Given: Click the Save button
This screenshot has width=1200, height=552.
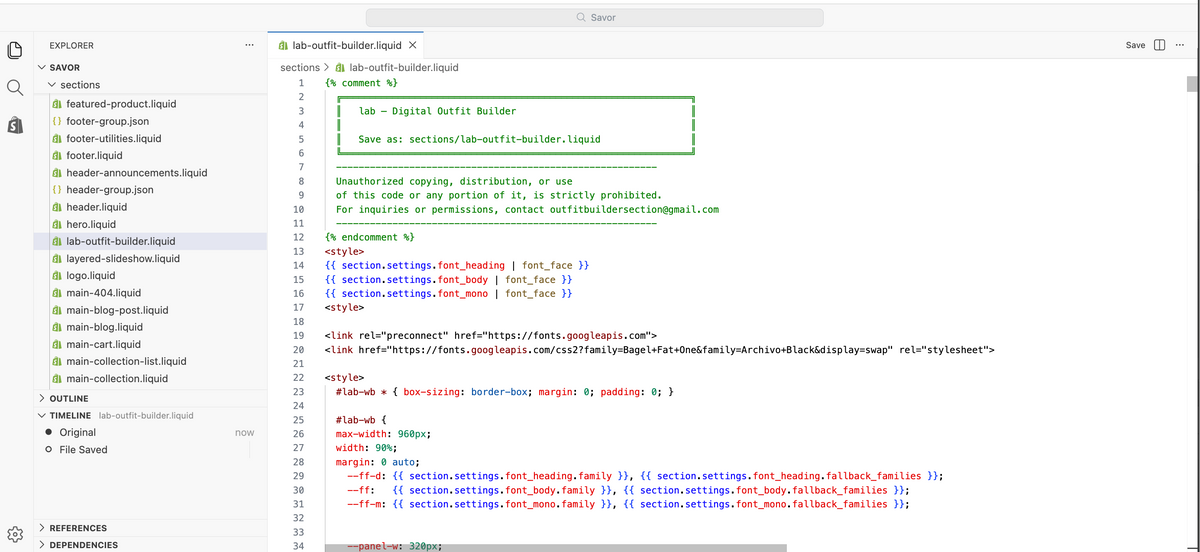Looking at the screenshot, I should tap(1135, 45).
